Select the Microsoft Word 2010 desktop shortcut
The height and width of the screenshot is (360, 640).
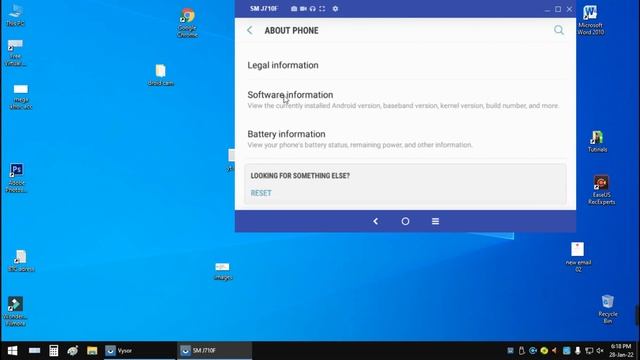pyautogui.click(x=590, y=20)
